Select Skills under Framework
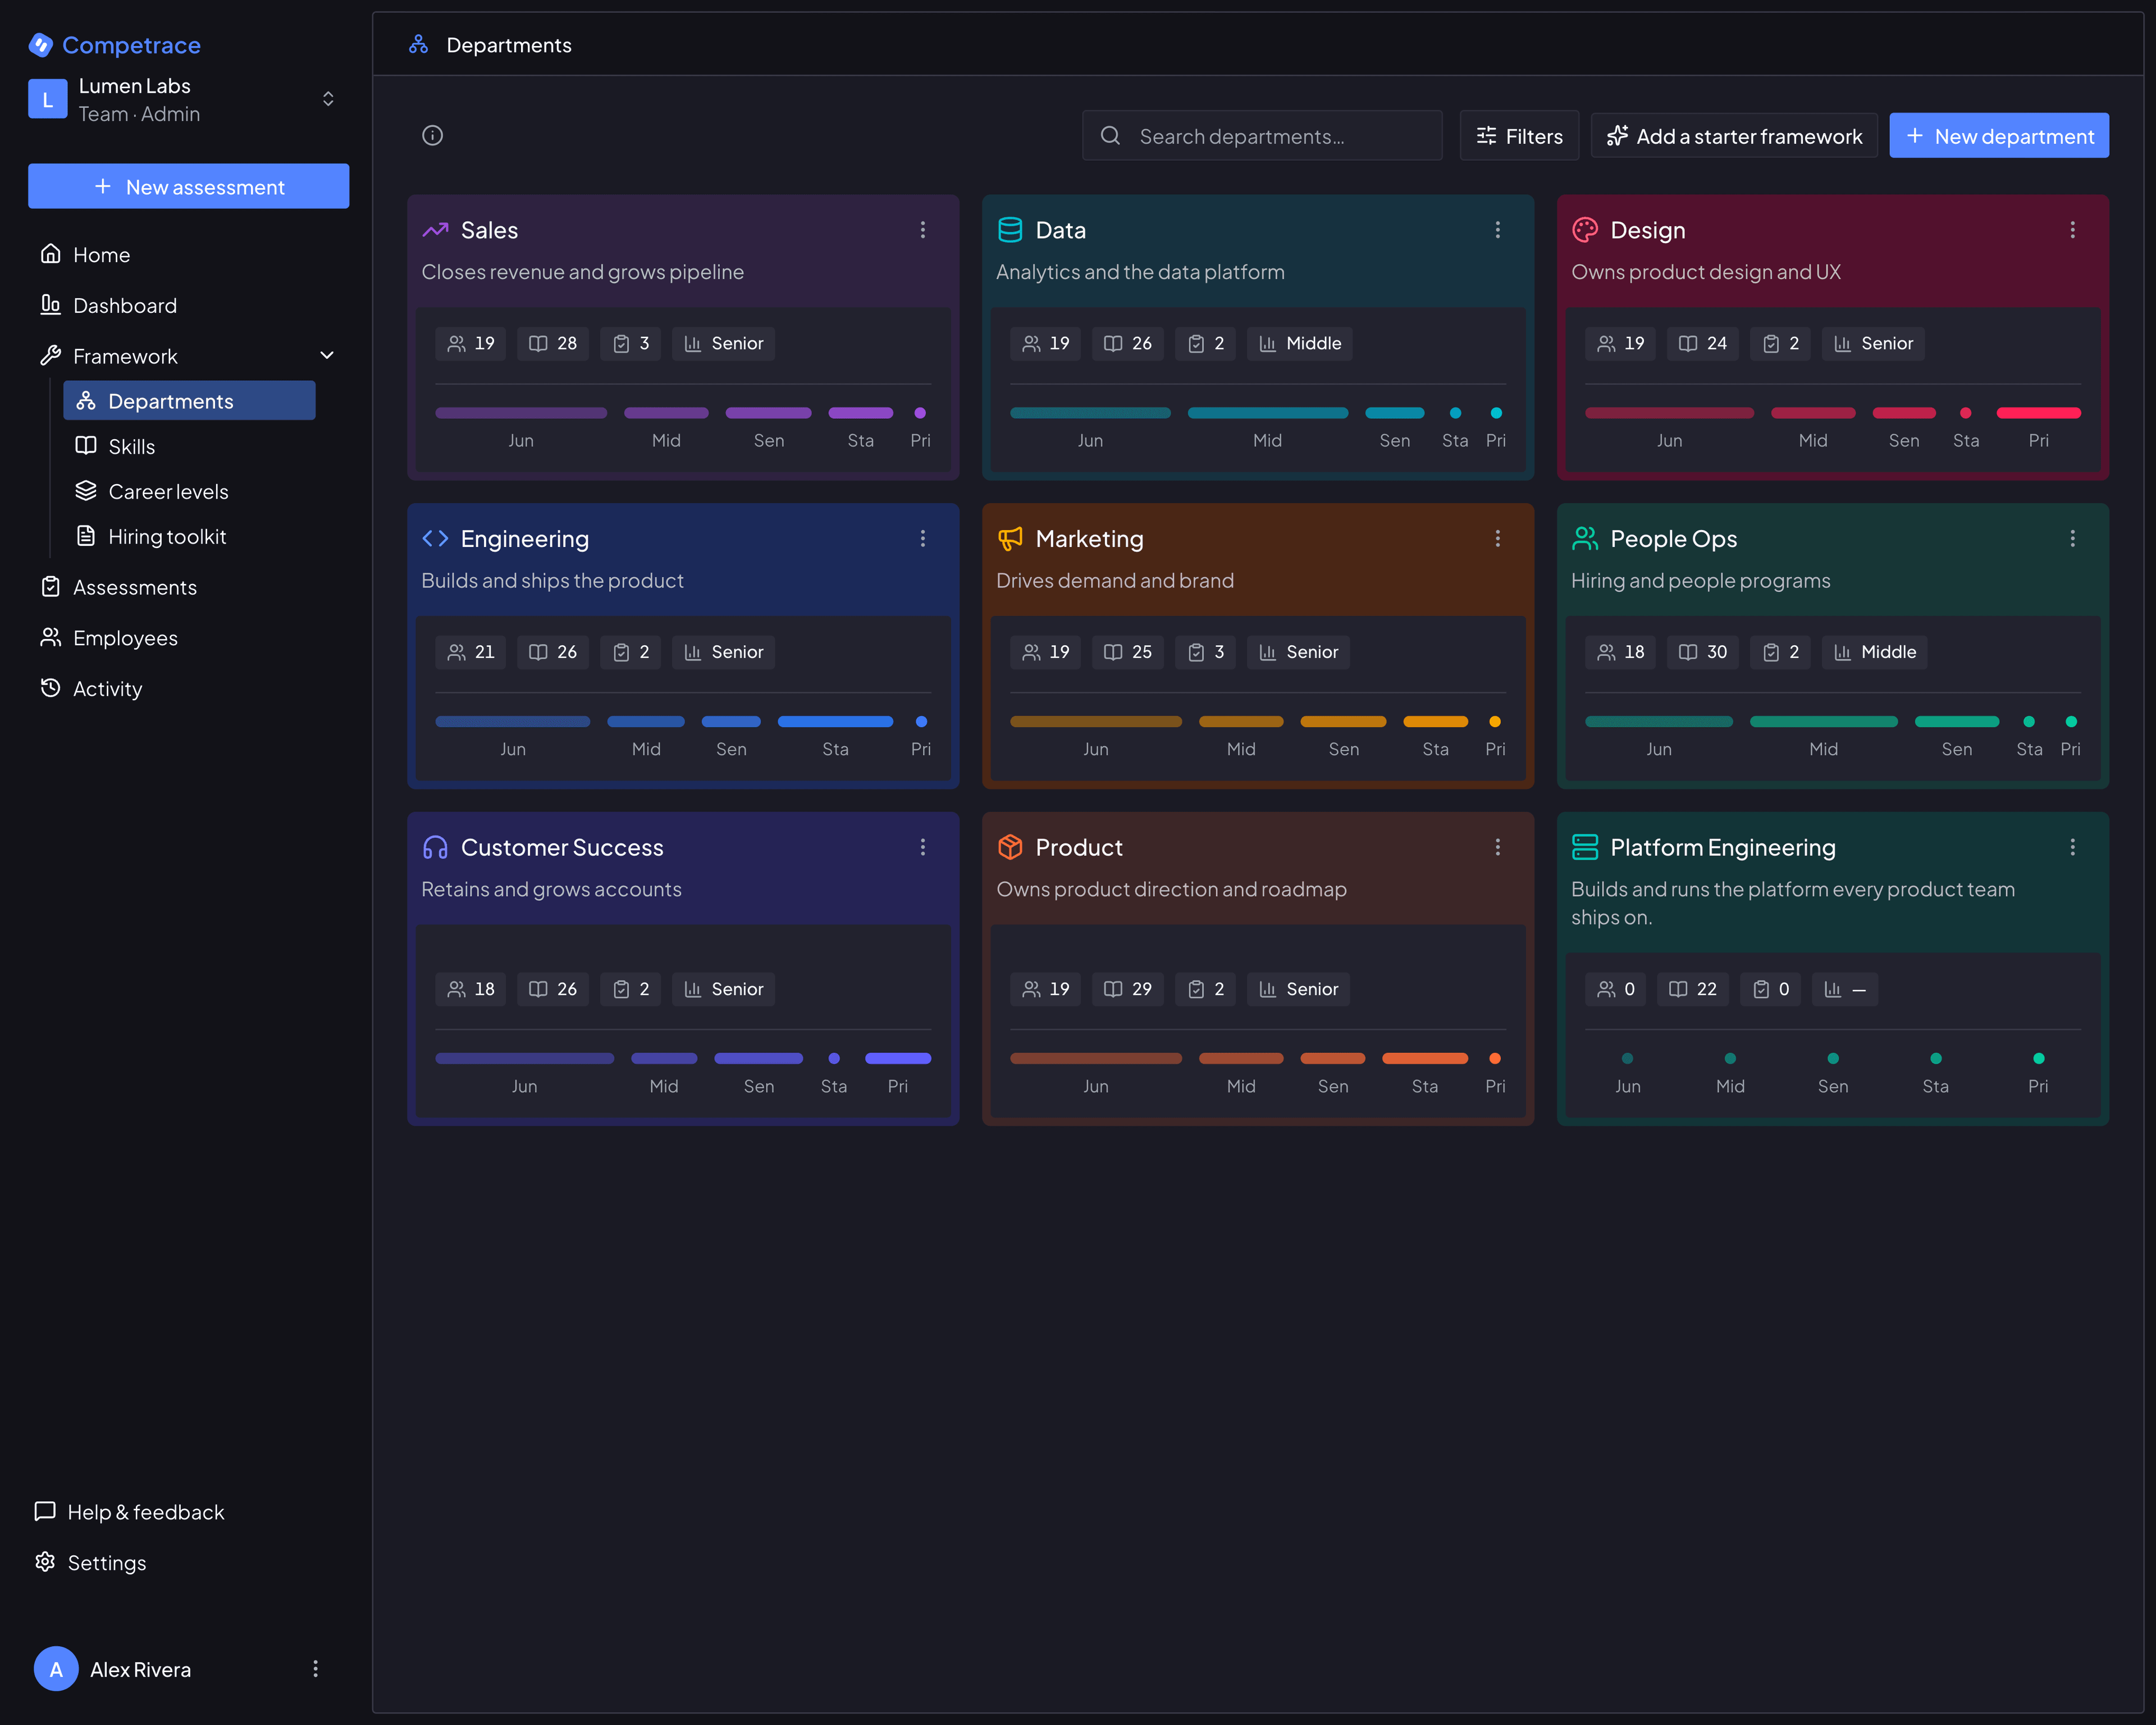2156x1725 pixels. tap(189, 446)
